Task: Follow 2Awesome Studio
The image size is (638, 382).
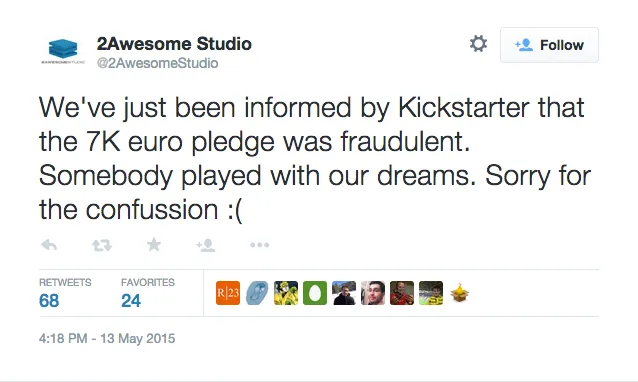Action: 549,45
